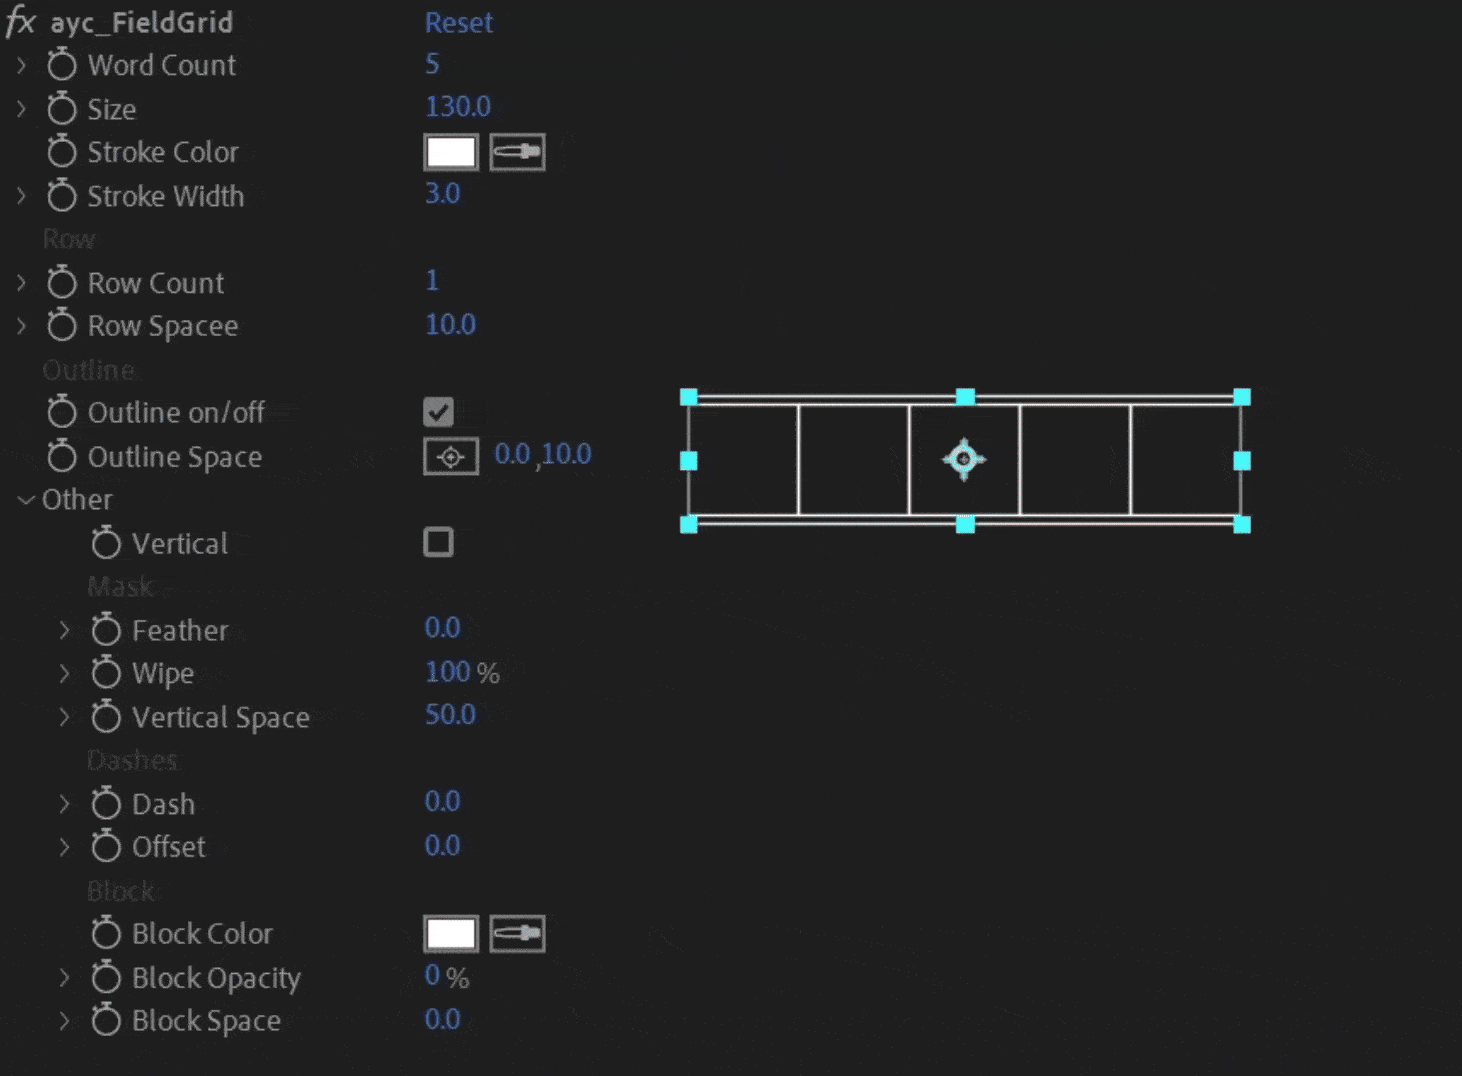The image size is (1462, 1076).
Task: Click the Stroke Color eyedropper
Action: (517, 152)
